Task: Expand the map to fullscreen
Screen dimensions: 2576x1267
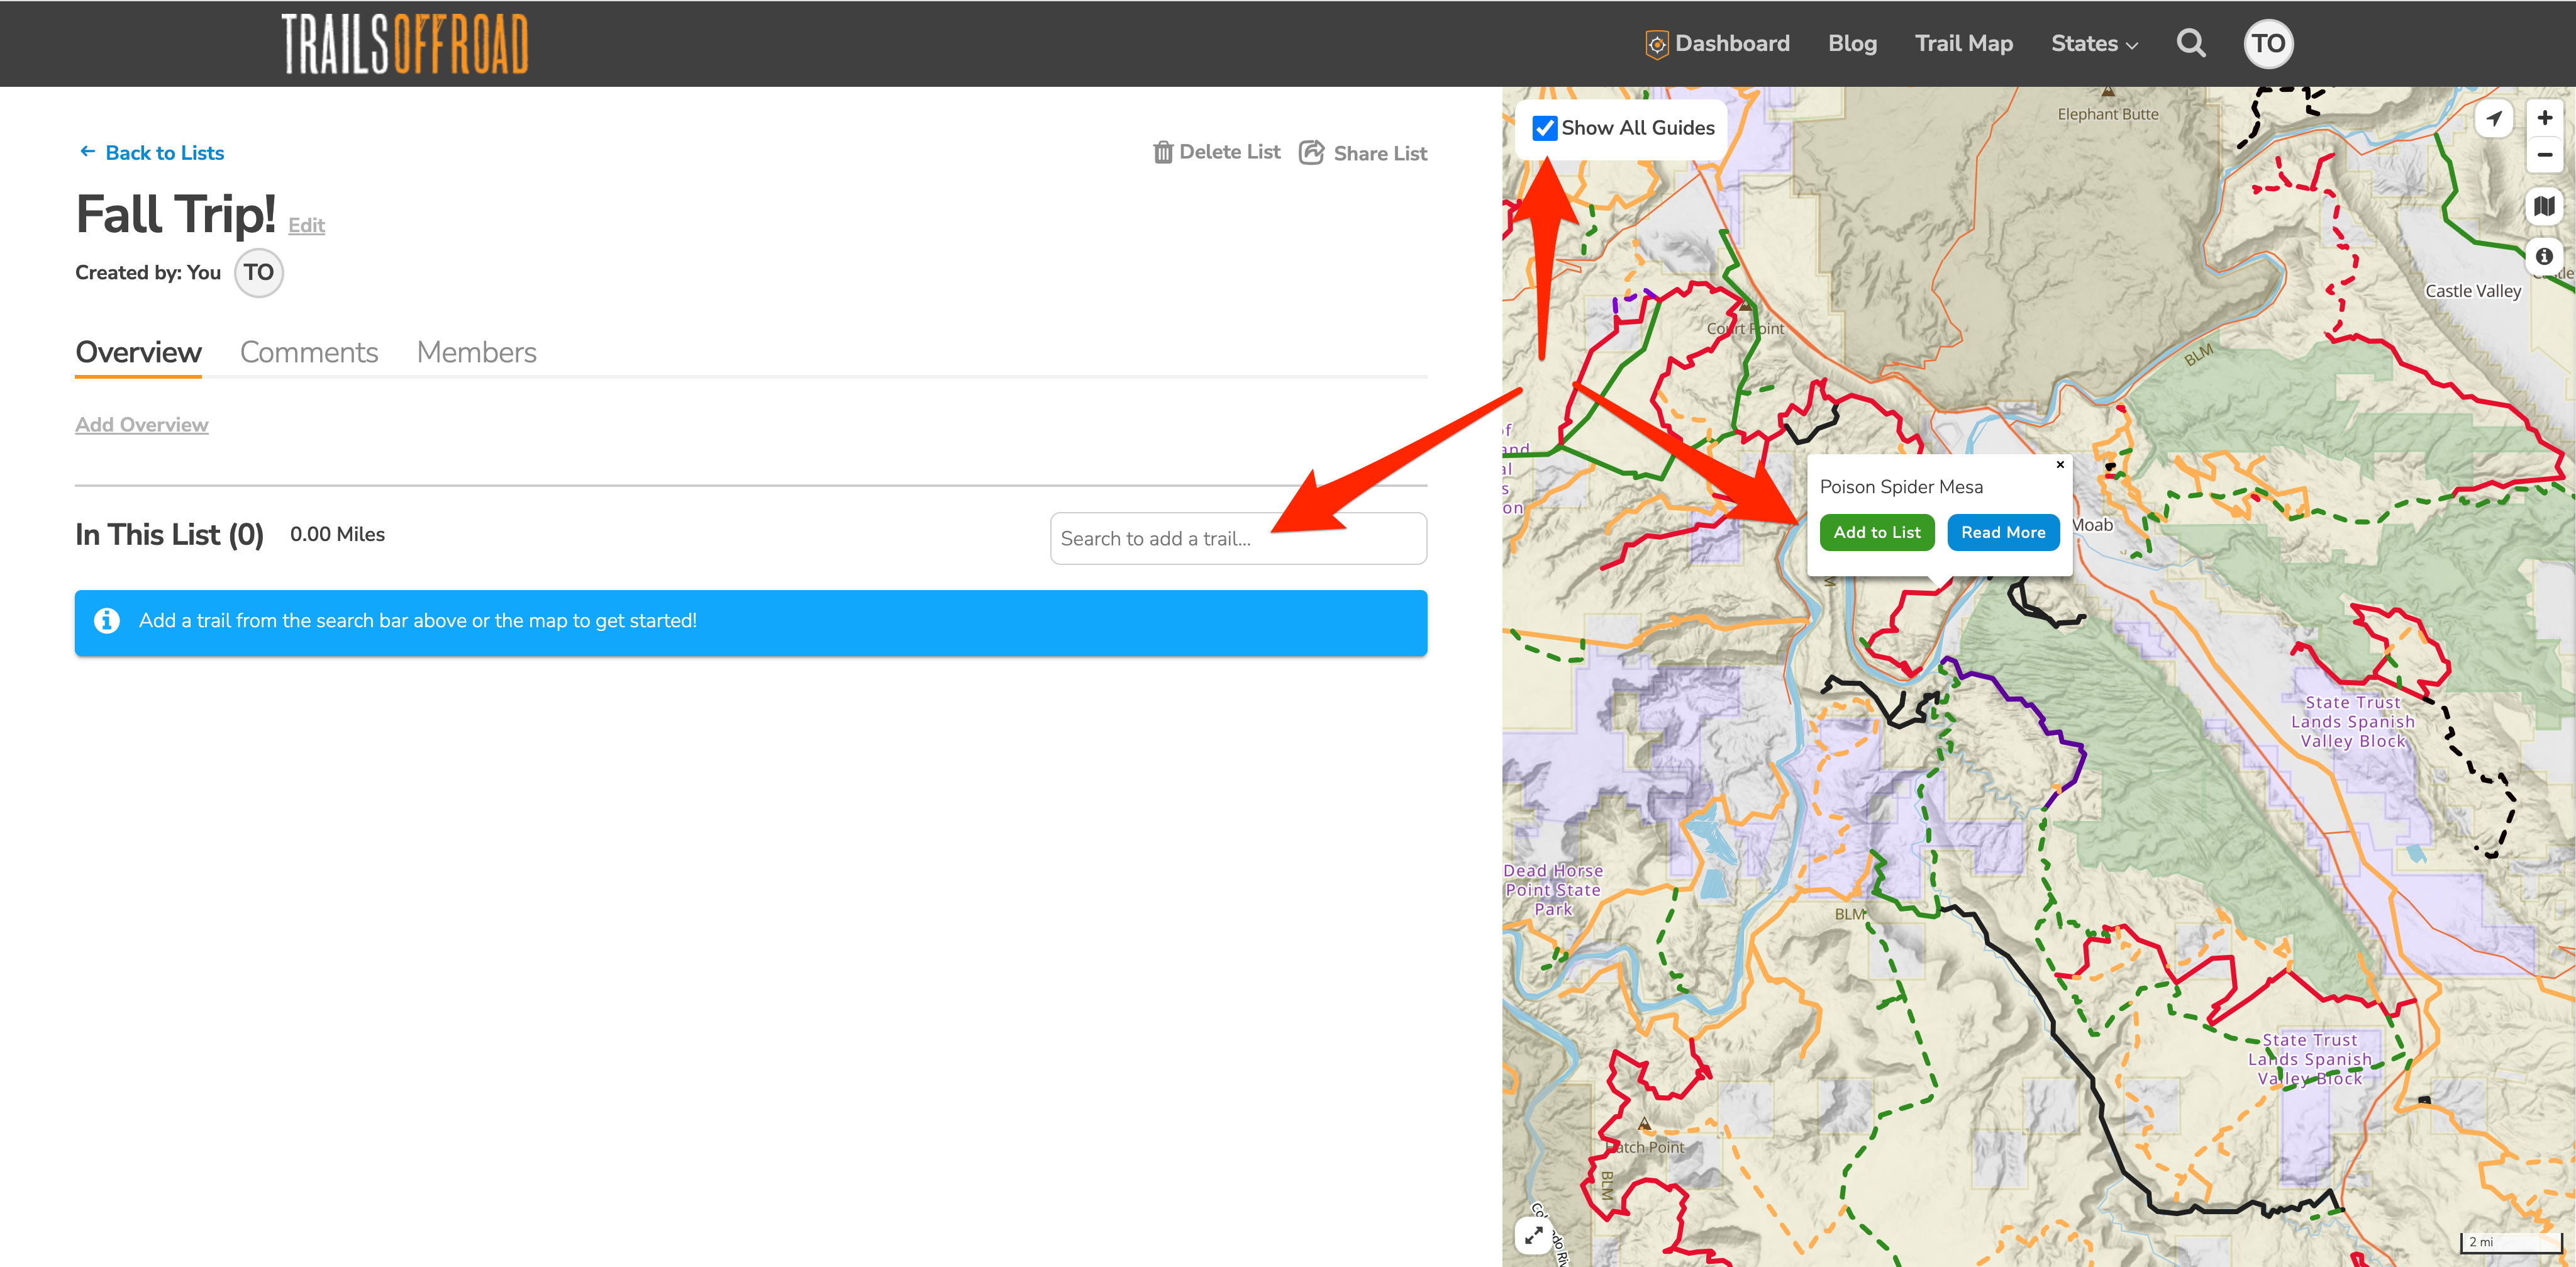Action: point(1534,1235)
